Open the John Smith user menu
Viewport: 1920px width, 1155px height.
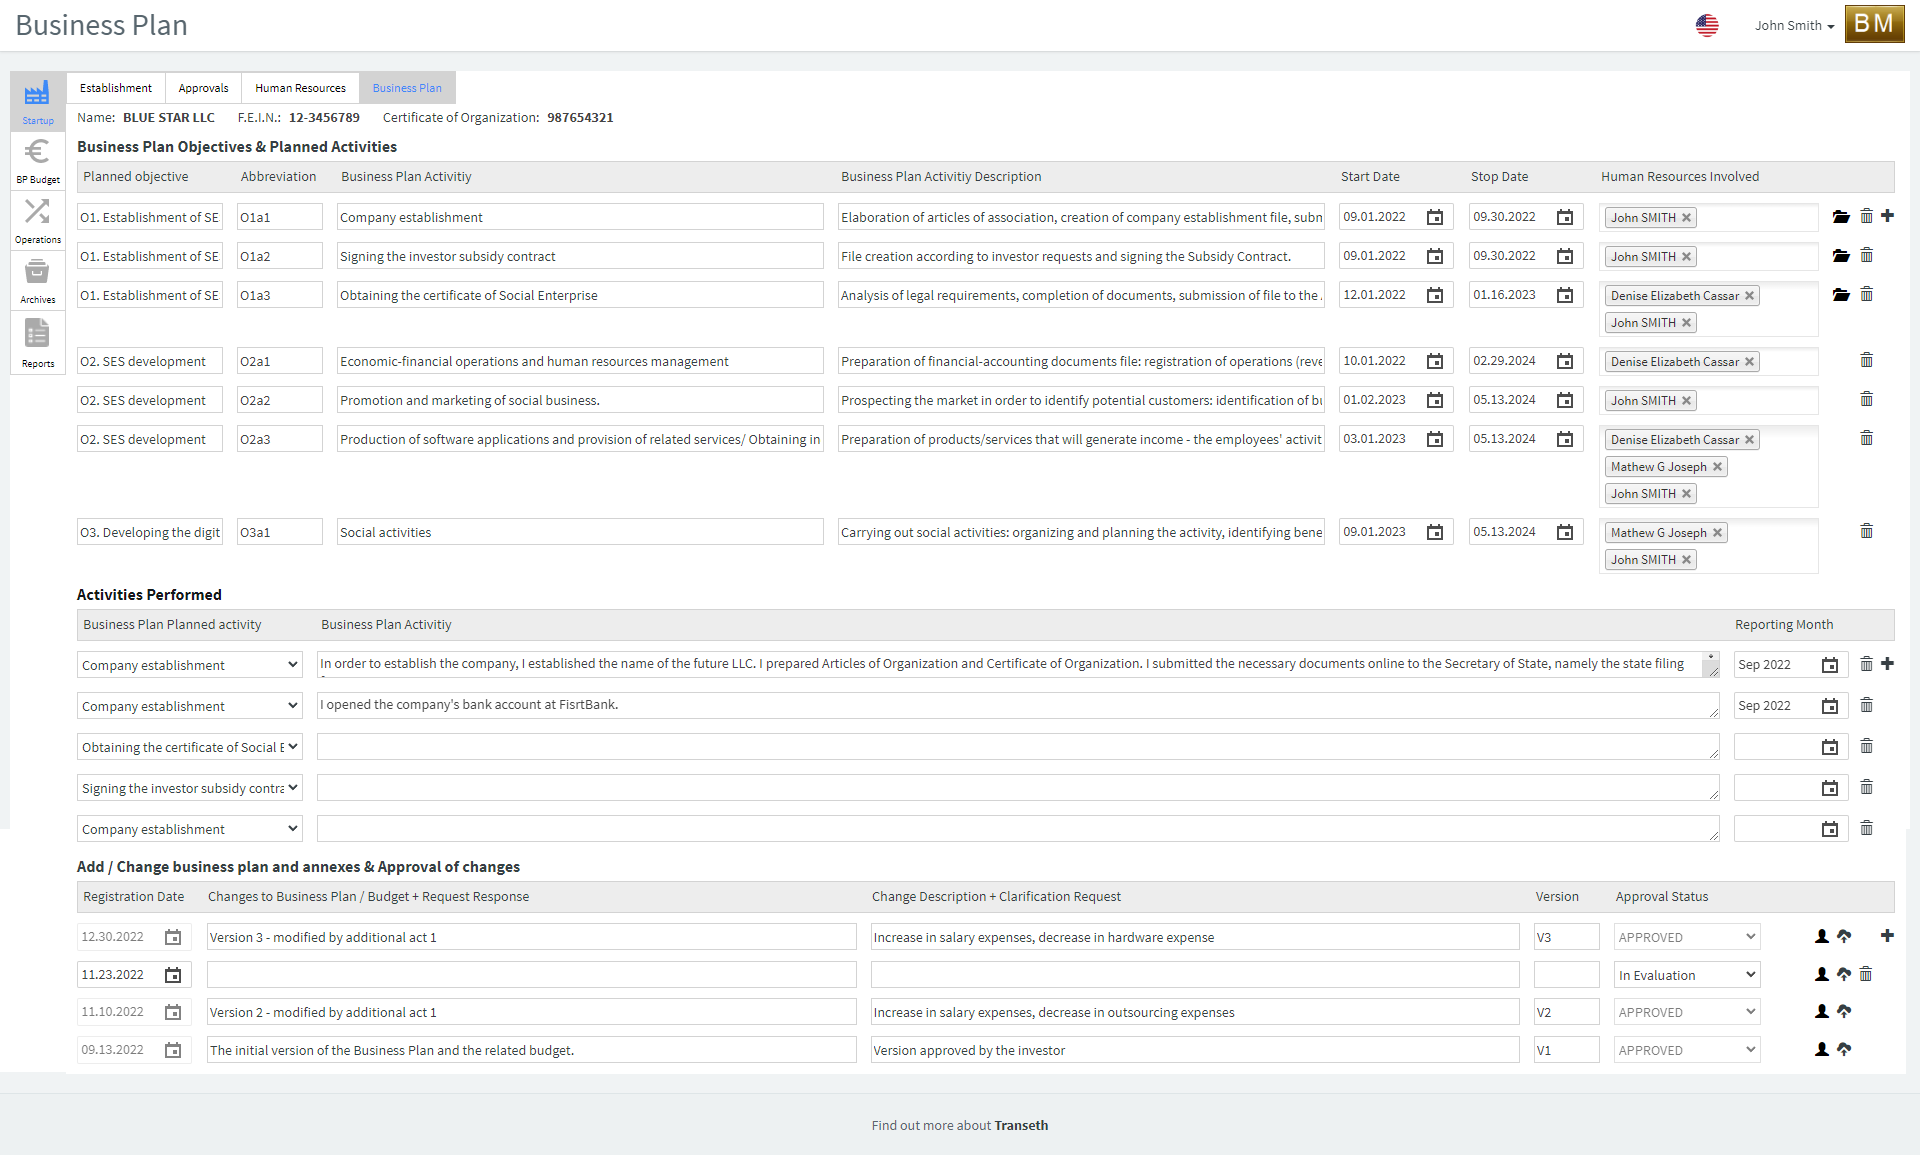1794,26
